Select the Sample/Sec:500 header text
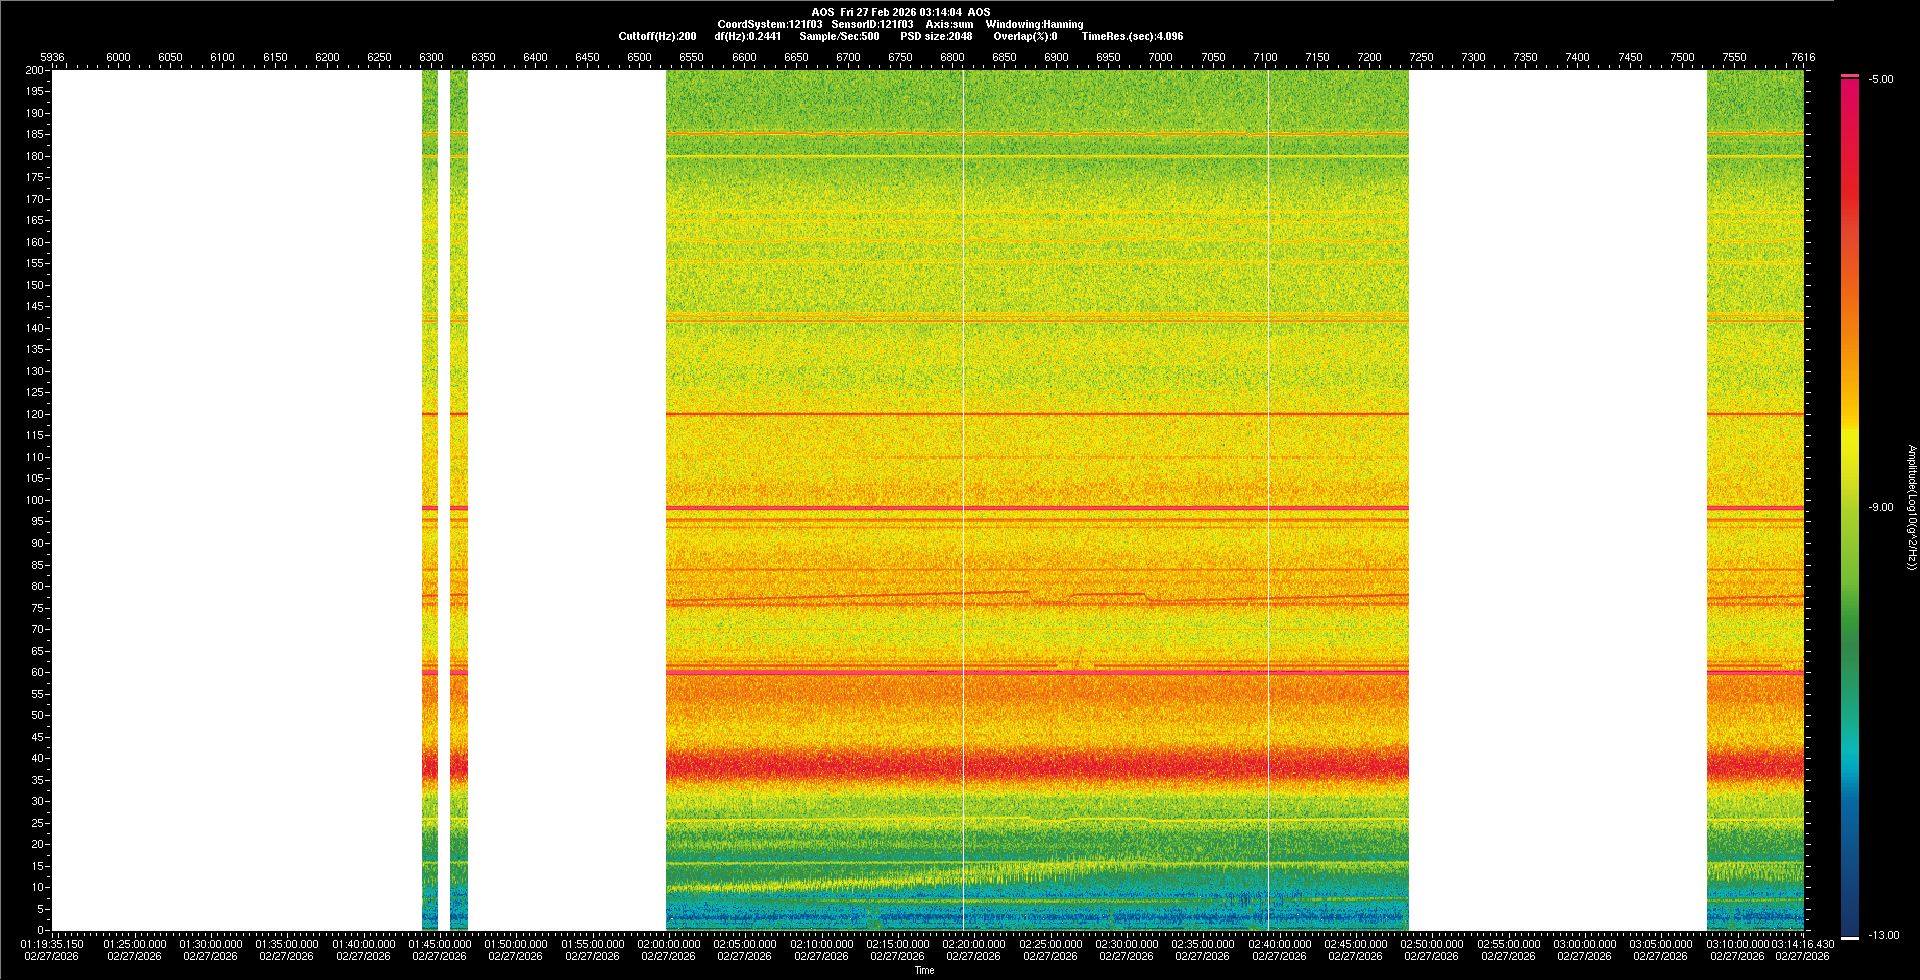The image size is (1920, 980). pos(839,36)
